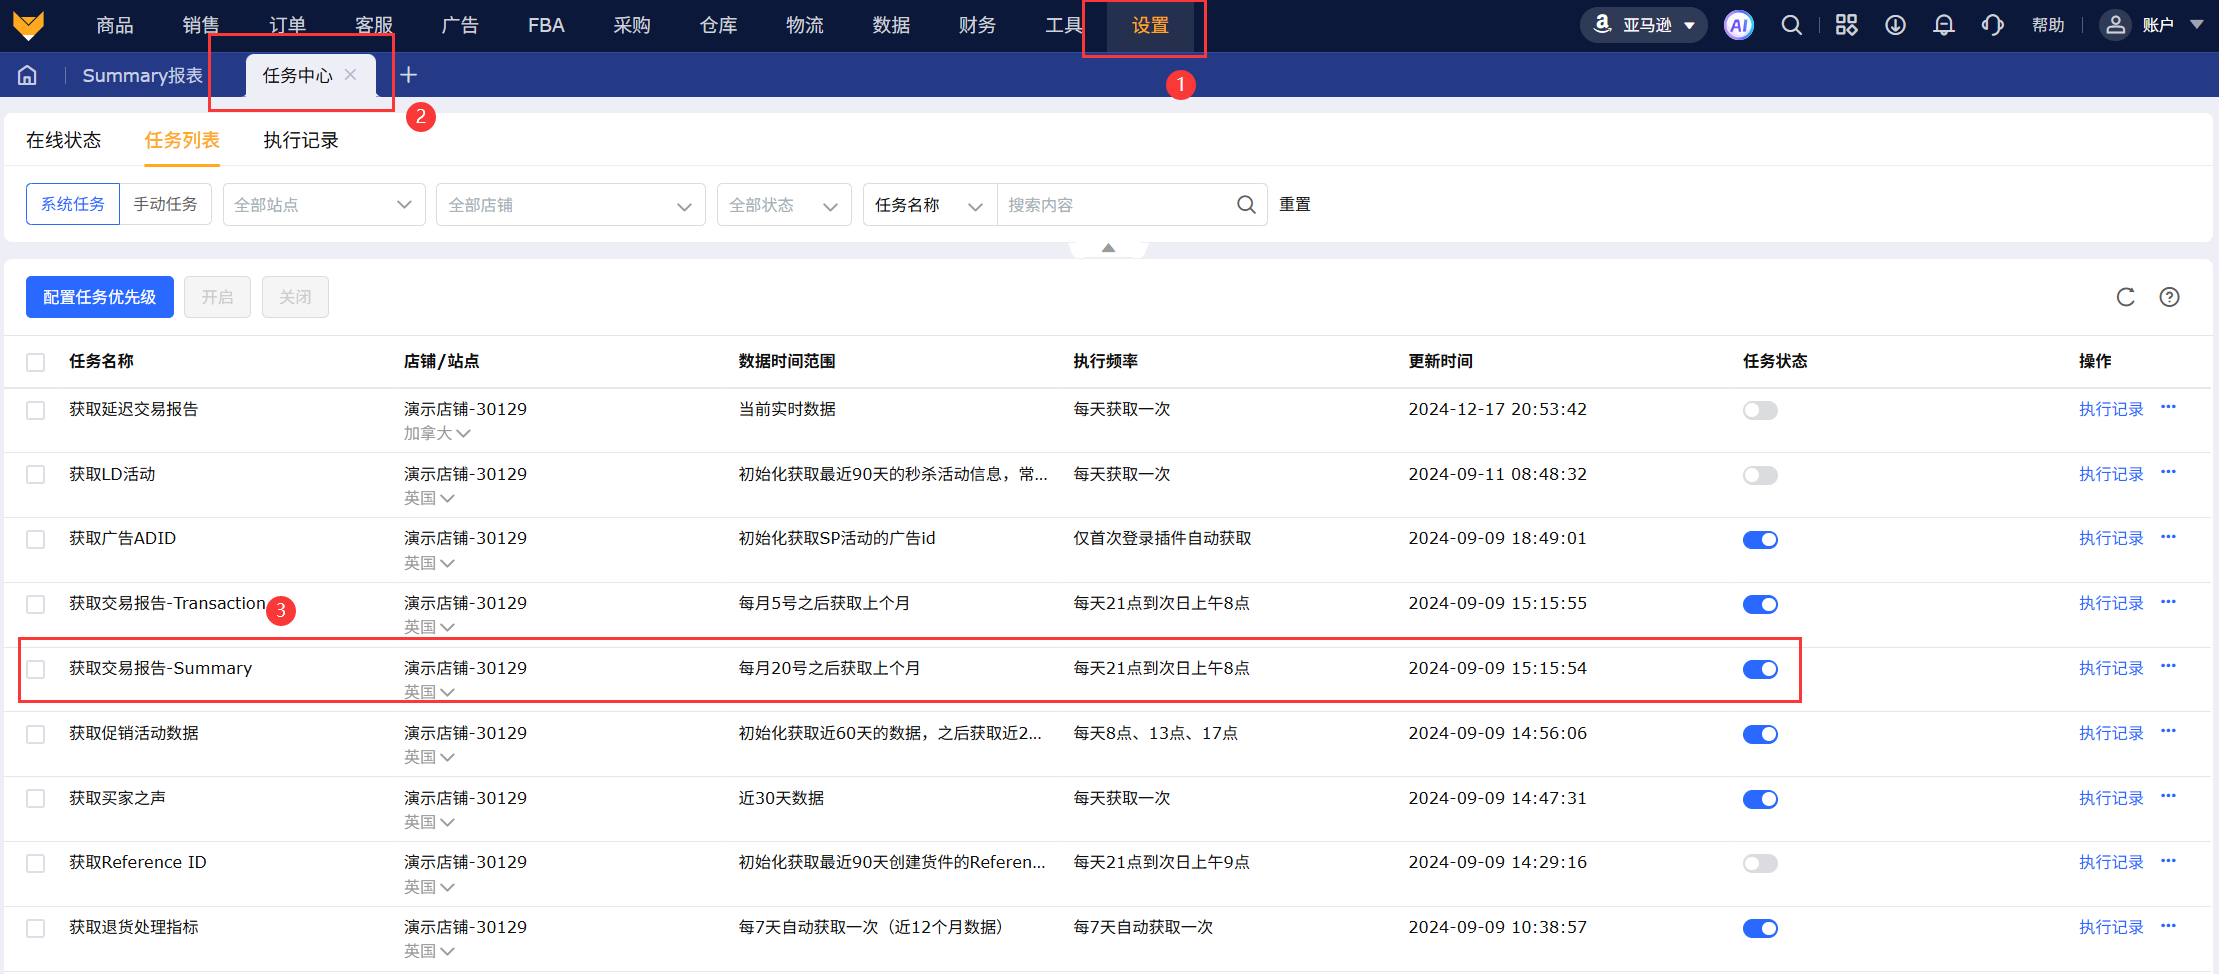Screen dimensions: 2219x974
Task: Collapse the filter panel with up arrow
Action: click(x=1108, y=248)
